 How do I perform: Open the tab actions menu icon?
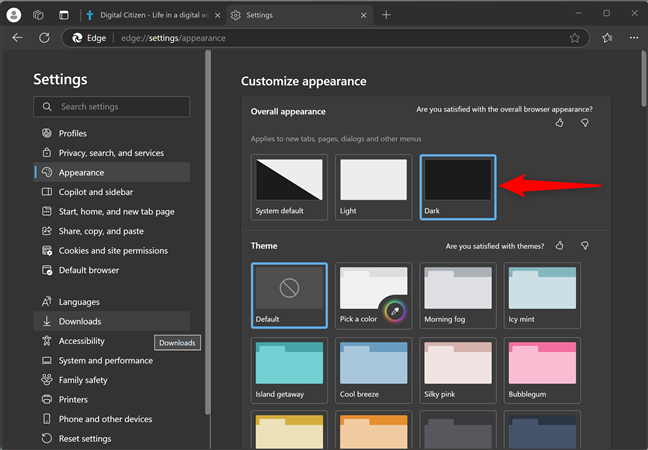click(64, 15)
